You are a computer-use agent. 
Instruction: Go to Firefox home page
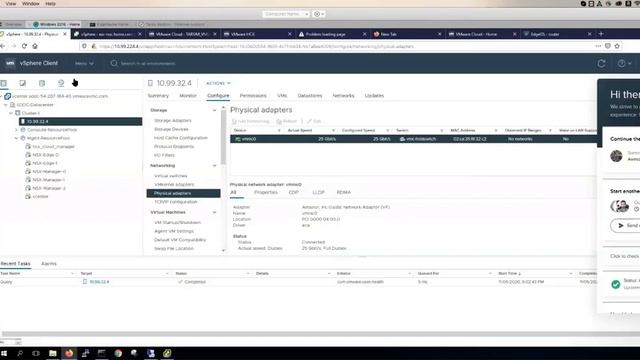pyautogui.click(x=35, y=46)
